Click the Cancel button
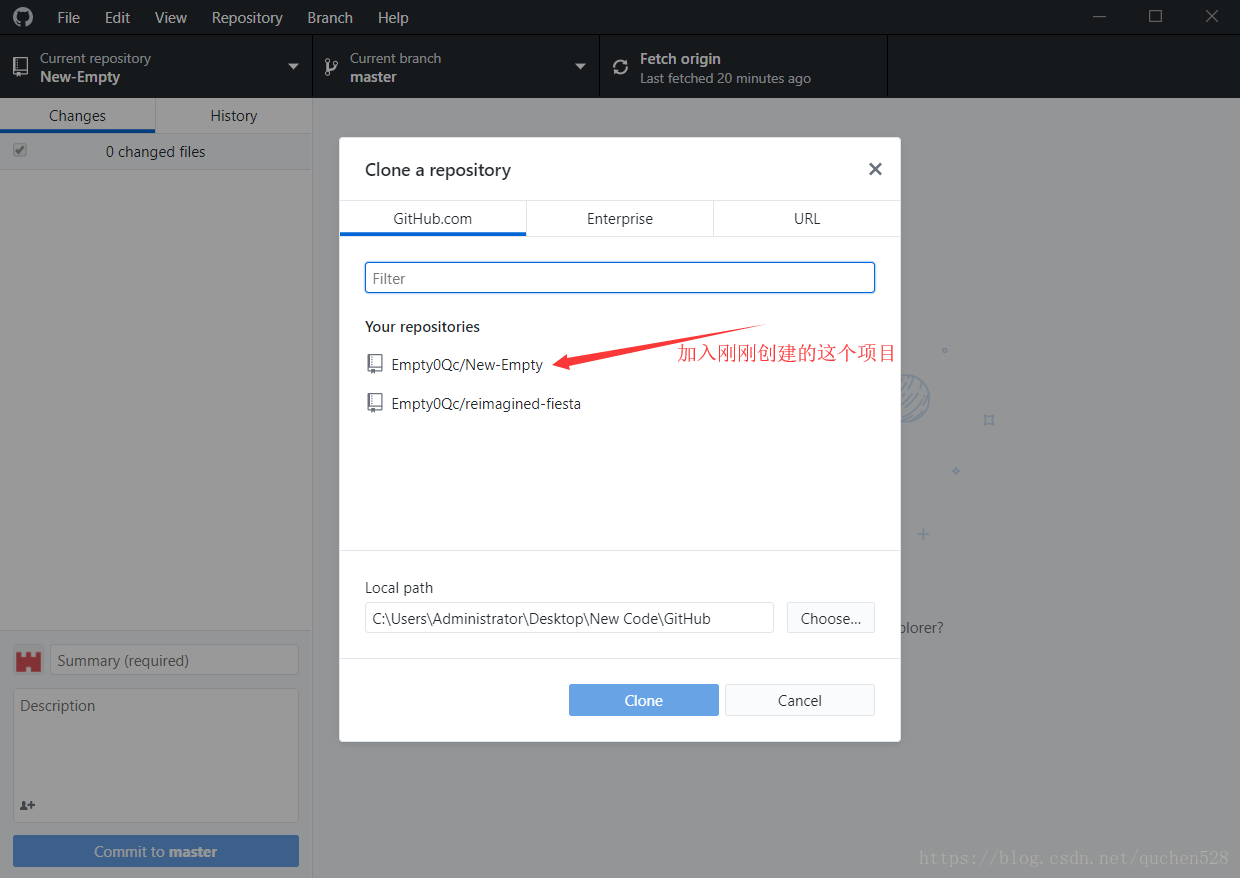 800,700
